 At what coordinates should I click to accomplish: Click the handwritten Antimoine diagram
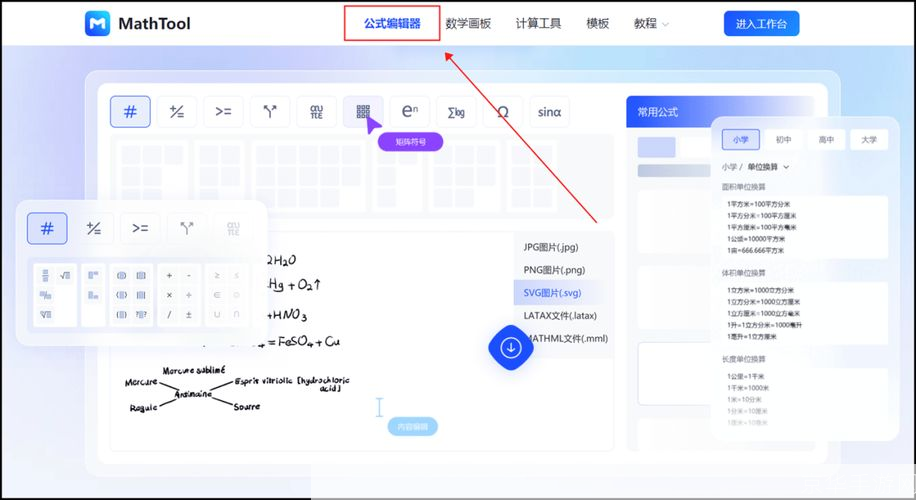(x=237, y=389)
